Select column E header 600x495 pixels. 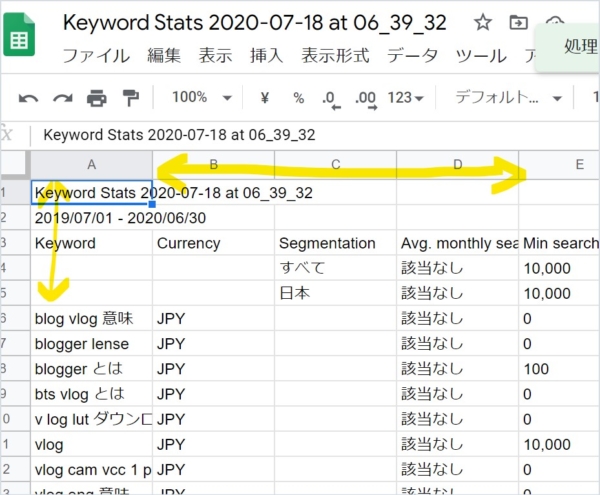[x=559, y=164]
